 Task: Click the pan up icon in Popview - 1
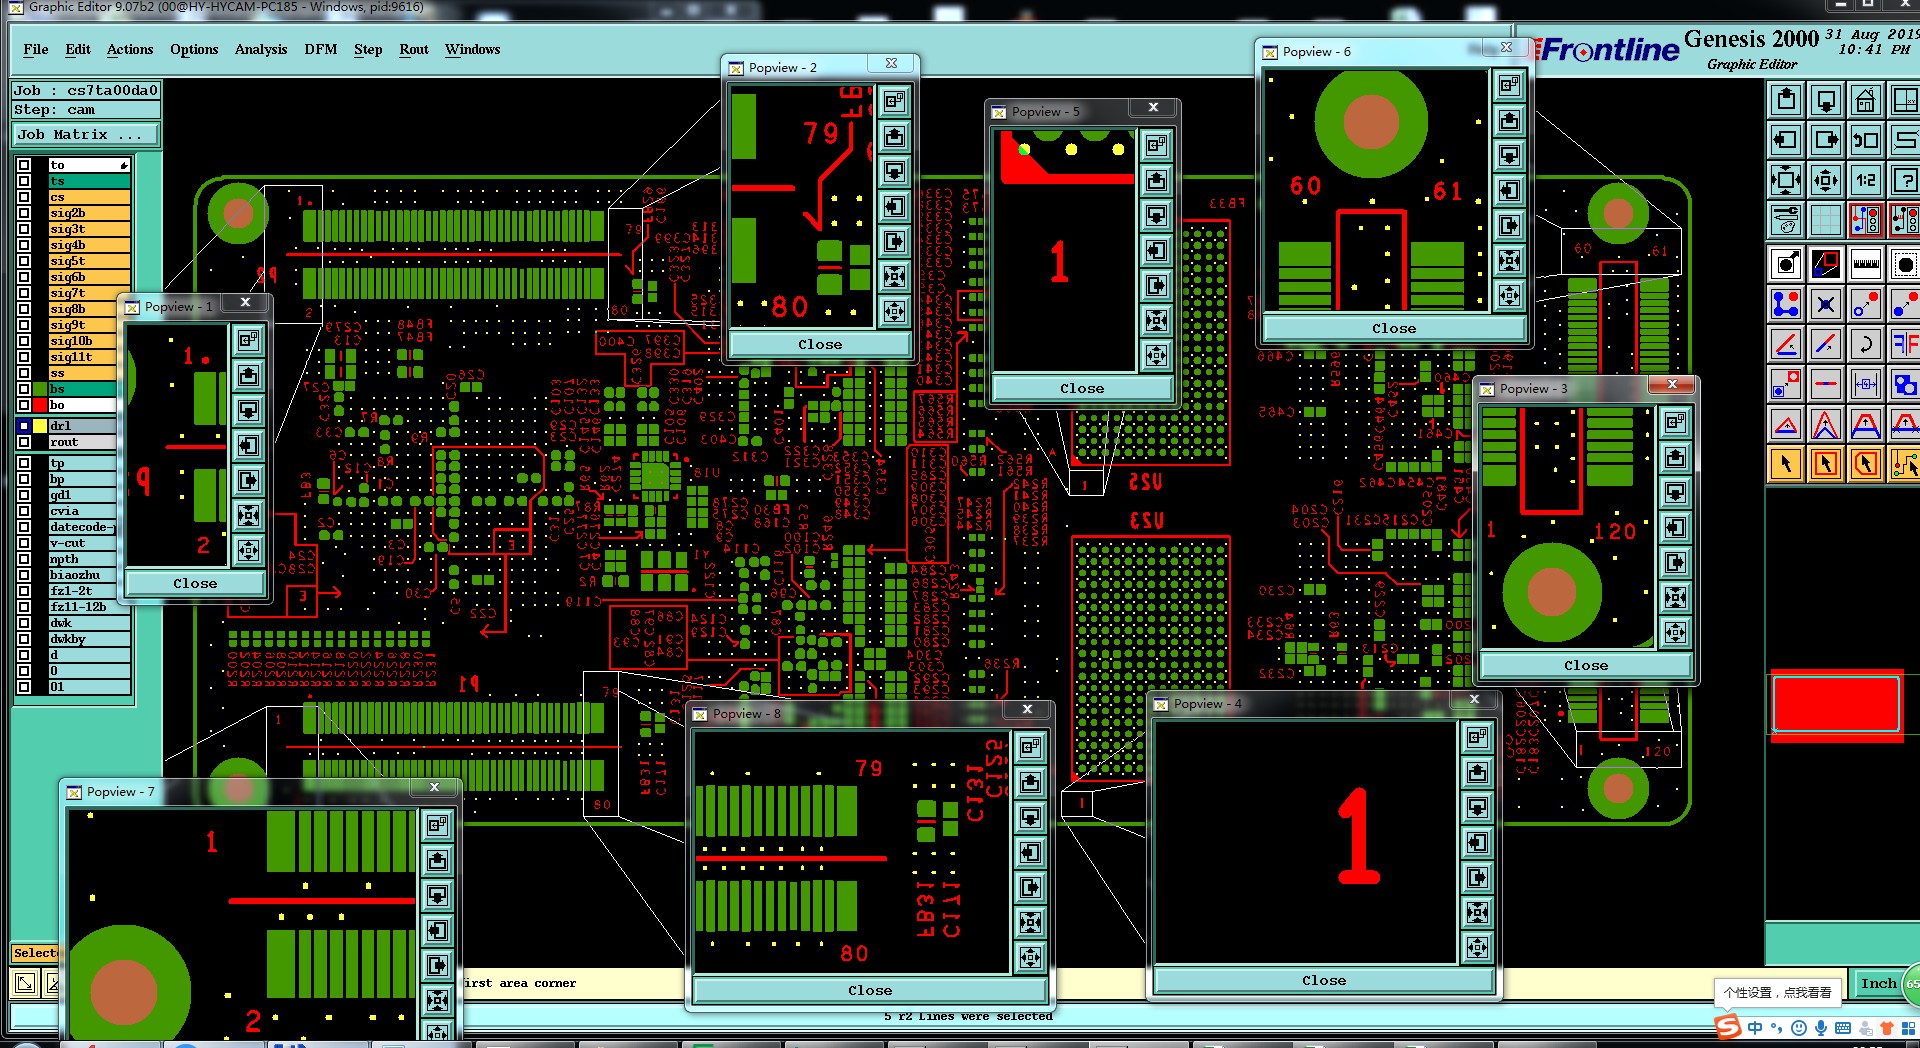[x=248, y=375]
